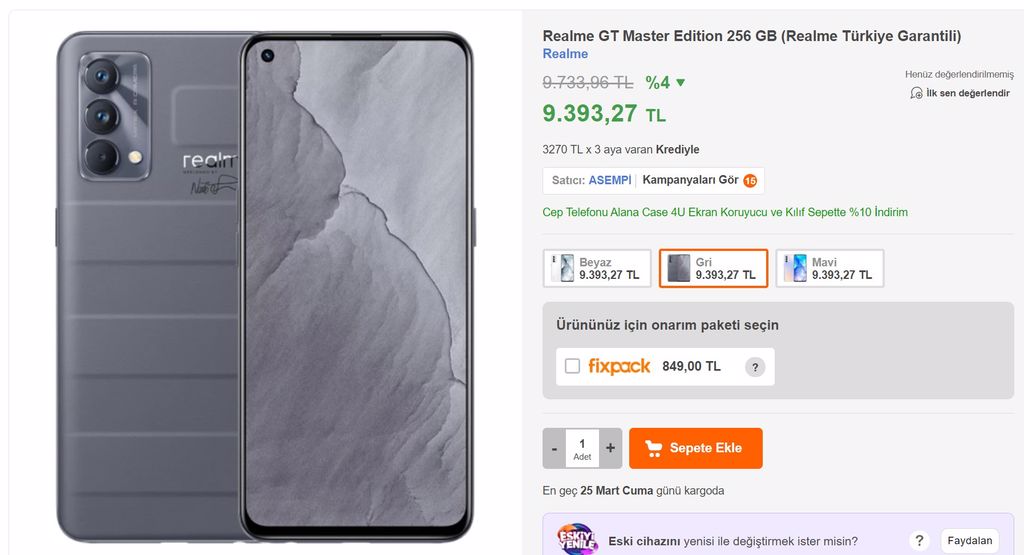The width and height of the screenshot is (1024, 555).
Task: Select the Gri color variant
Action: click(x=713, y=268)
